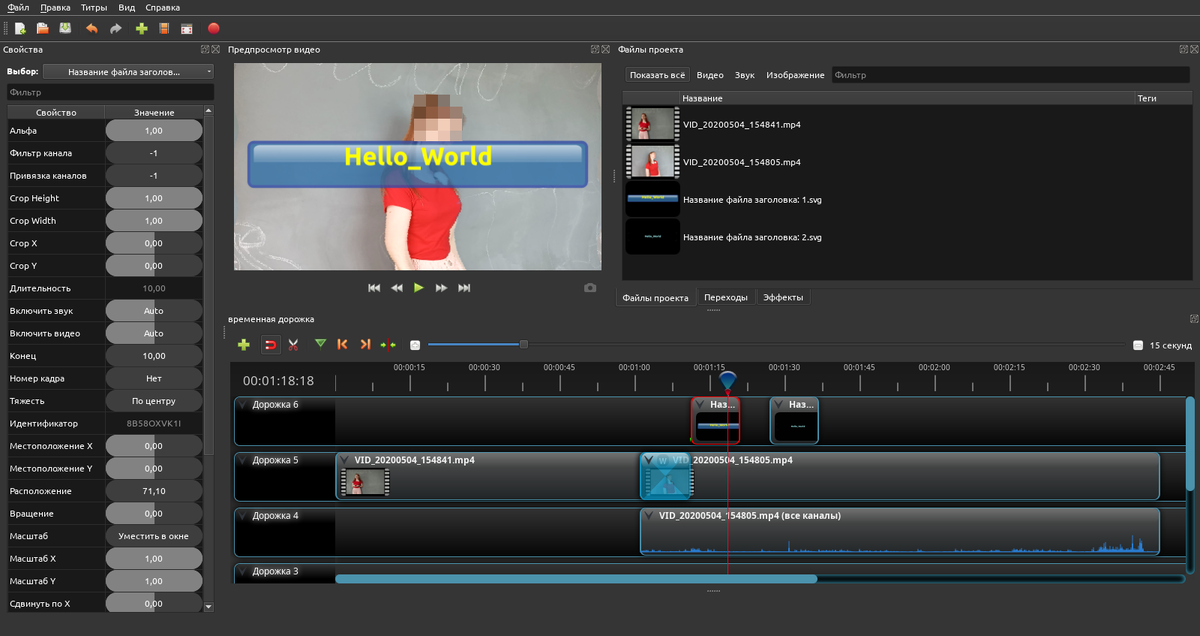Click the playhead marker on timeline ruler

pyautogui.click(x=728, y=380)
